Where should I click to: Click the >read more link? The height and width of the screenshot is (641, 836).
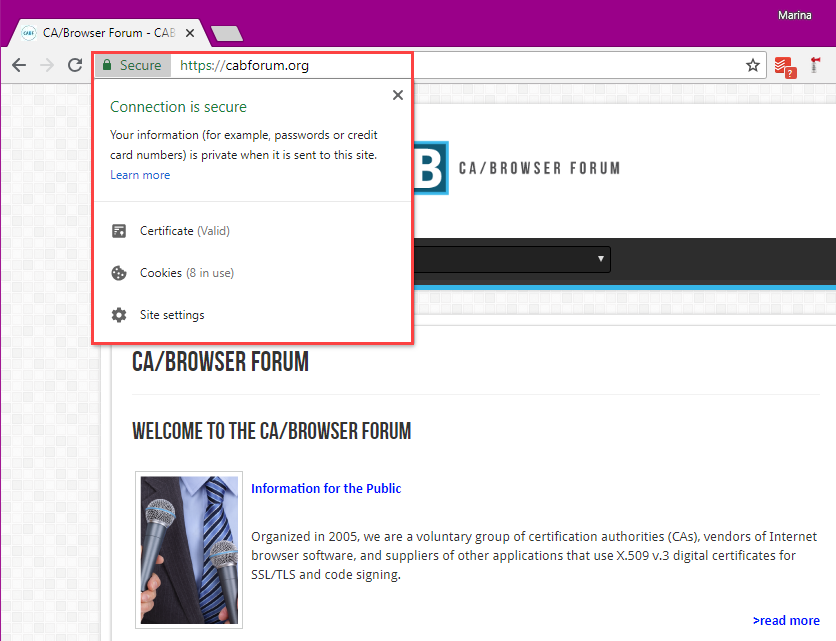click(x=786, y=621)
